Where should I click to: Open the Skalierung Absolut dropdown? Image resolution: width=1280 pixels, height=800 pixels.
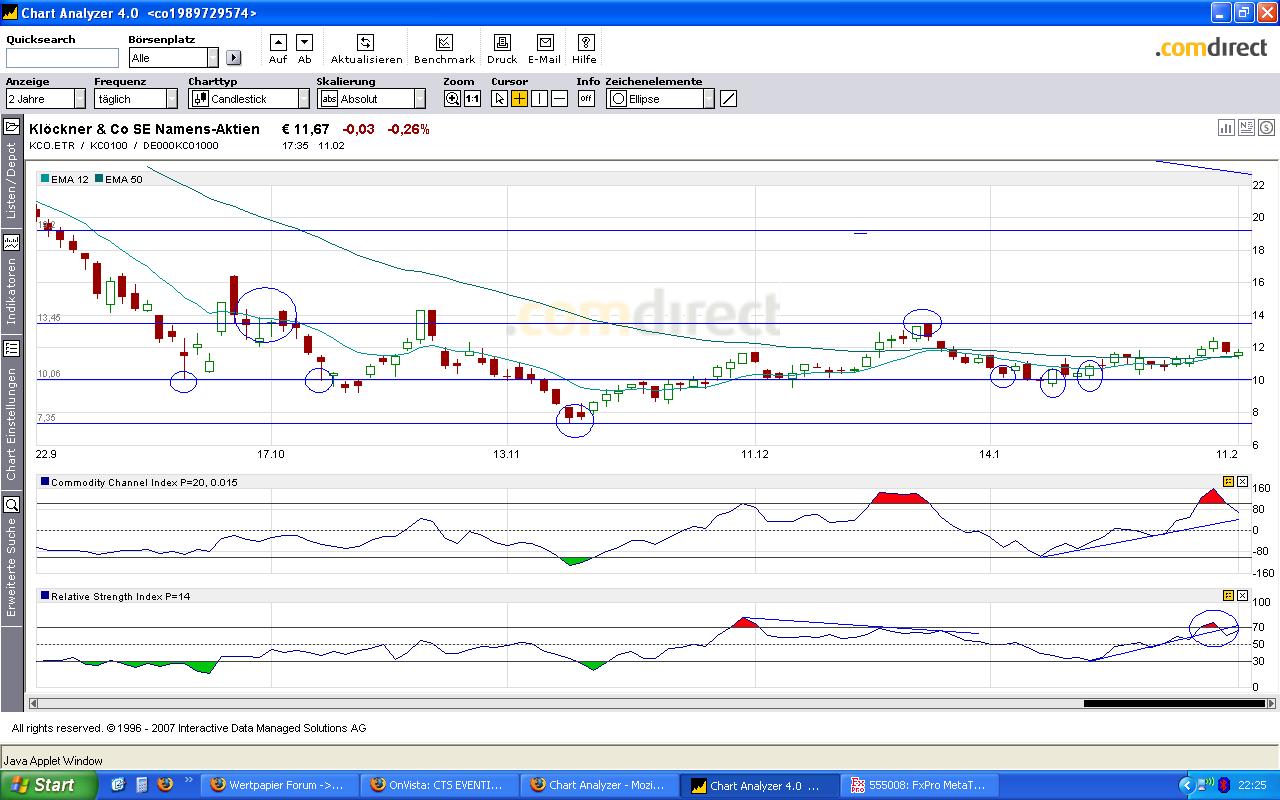tap(372, 98)
